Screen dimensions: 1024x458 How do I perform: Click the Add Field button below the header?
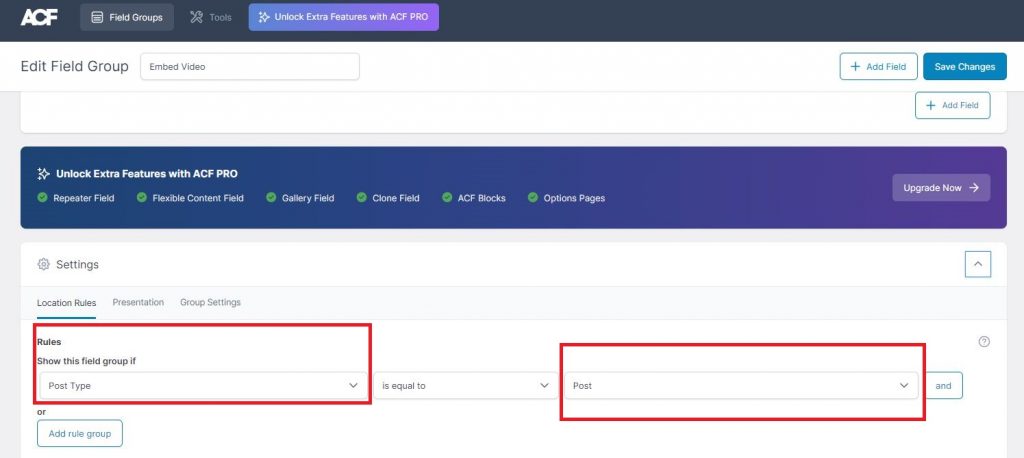952,105
